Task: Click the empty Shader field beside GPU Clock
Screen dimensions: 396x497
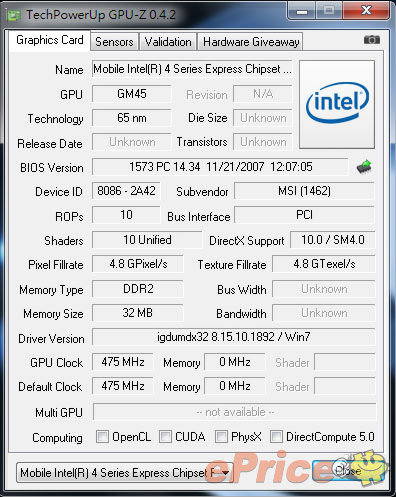Action: pyautogui.click(x=345, y=362)
